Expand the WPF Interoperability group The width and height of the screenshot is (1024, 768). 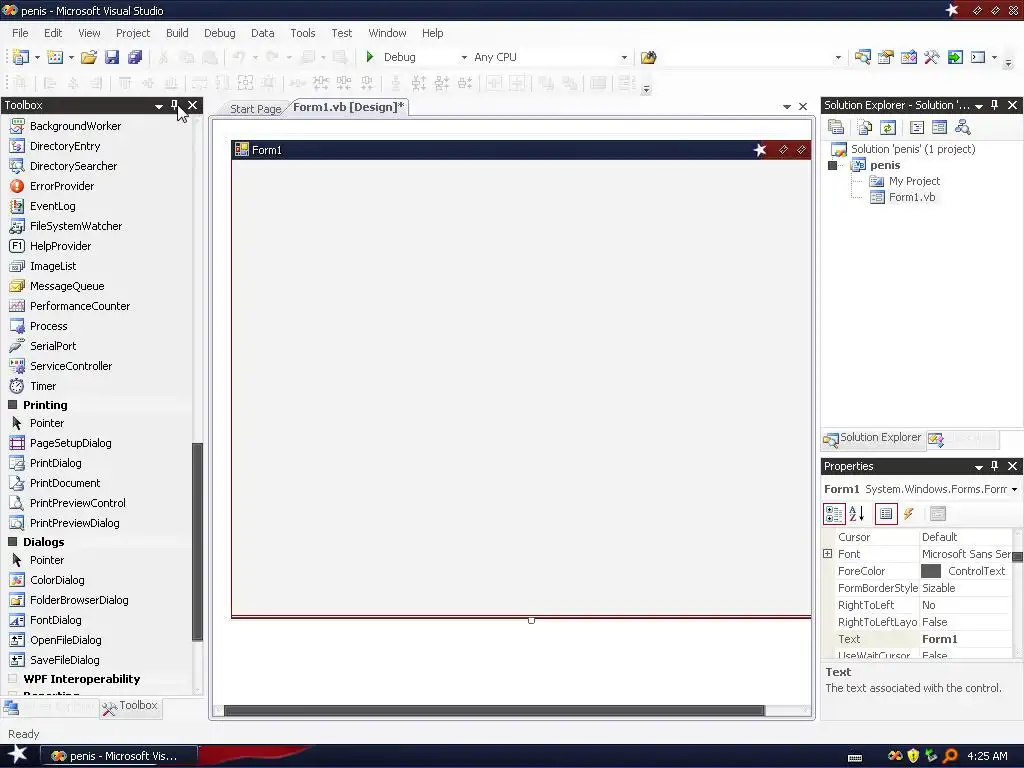click(x=12, y=679)
